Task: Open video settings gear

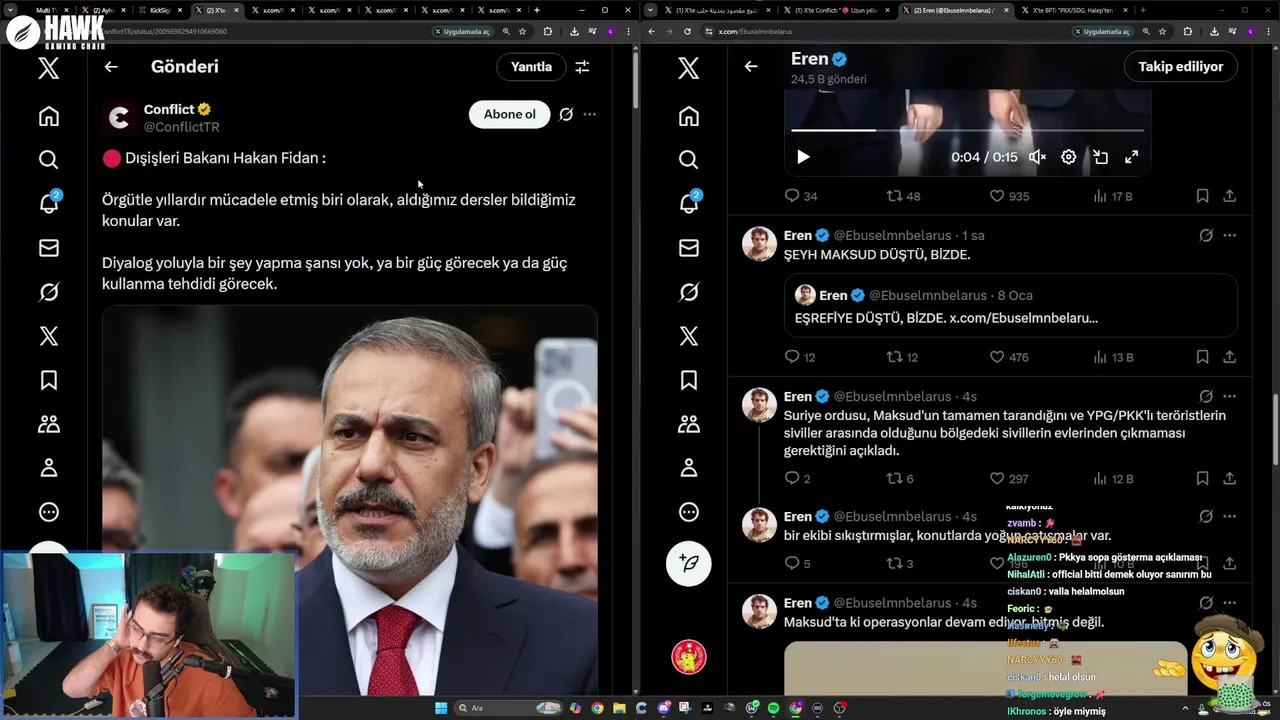Action: tap(1068, 157)
